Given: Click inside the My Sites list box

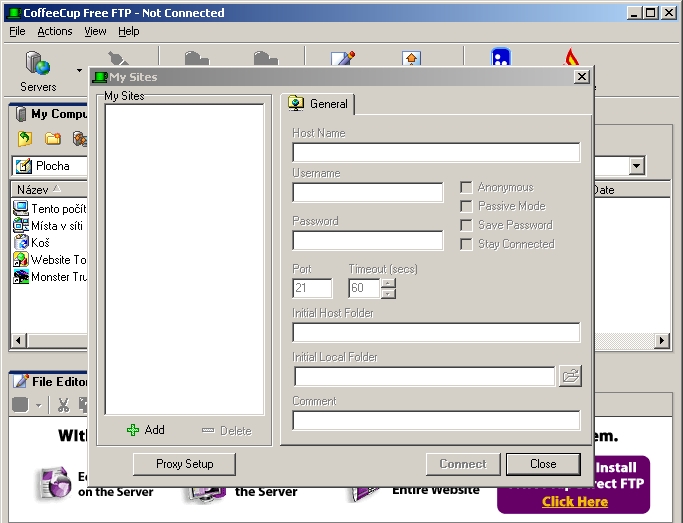Looking at the screenshot, I should coord(184,260).
